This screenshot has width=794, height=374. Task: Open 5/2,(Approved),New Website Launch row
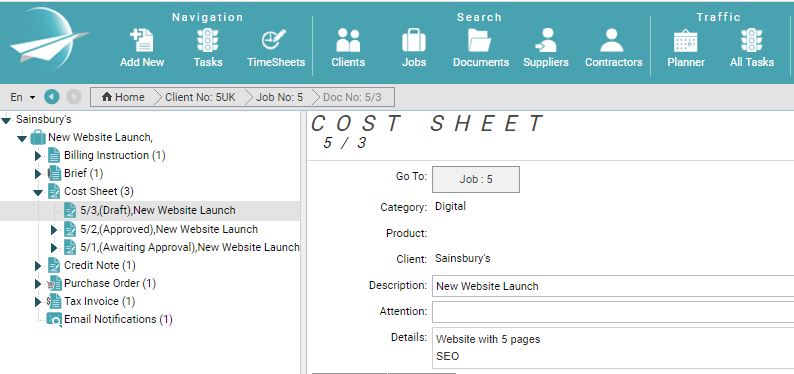[169, 229]
